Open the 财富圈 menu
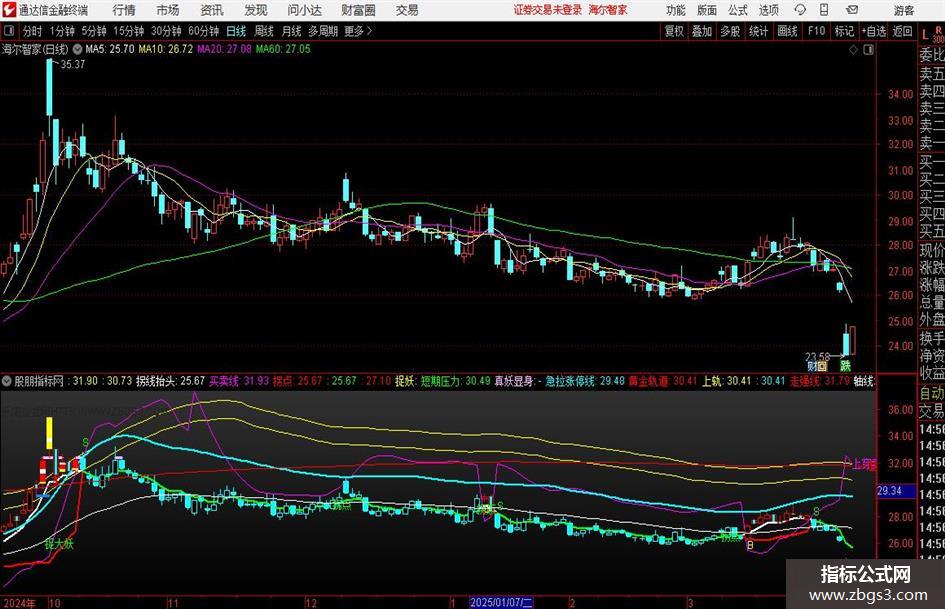This screenshot has height=609, width=945. pos(358,10)
